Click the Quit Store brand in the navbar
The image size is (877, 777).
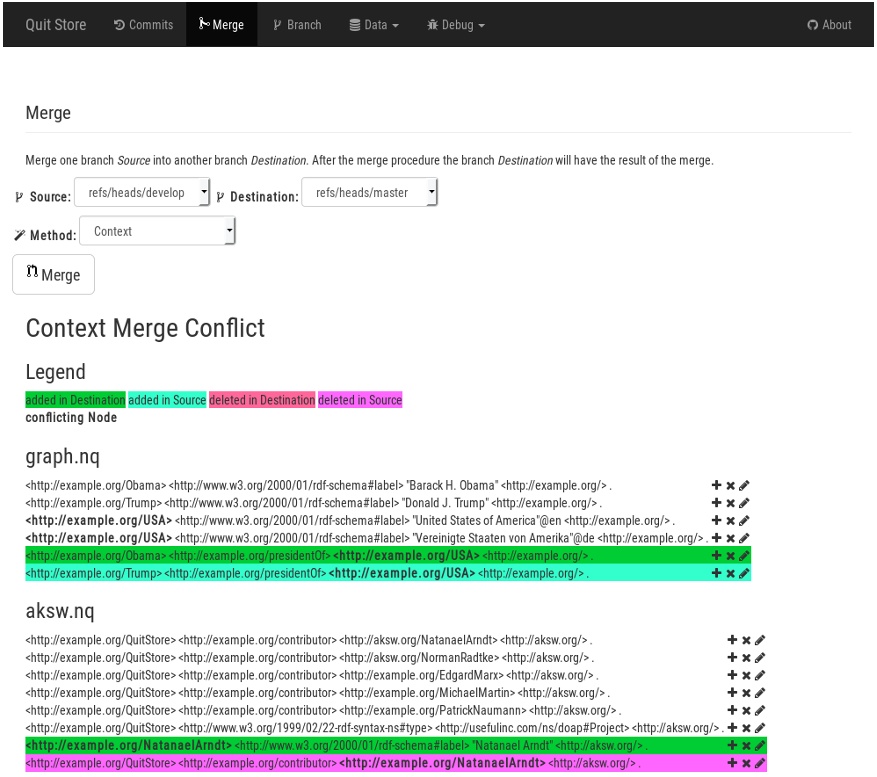pyautogui.click(x=55, y=24)
